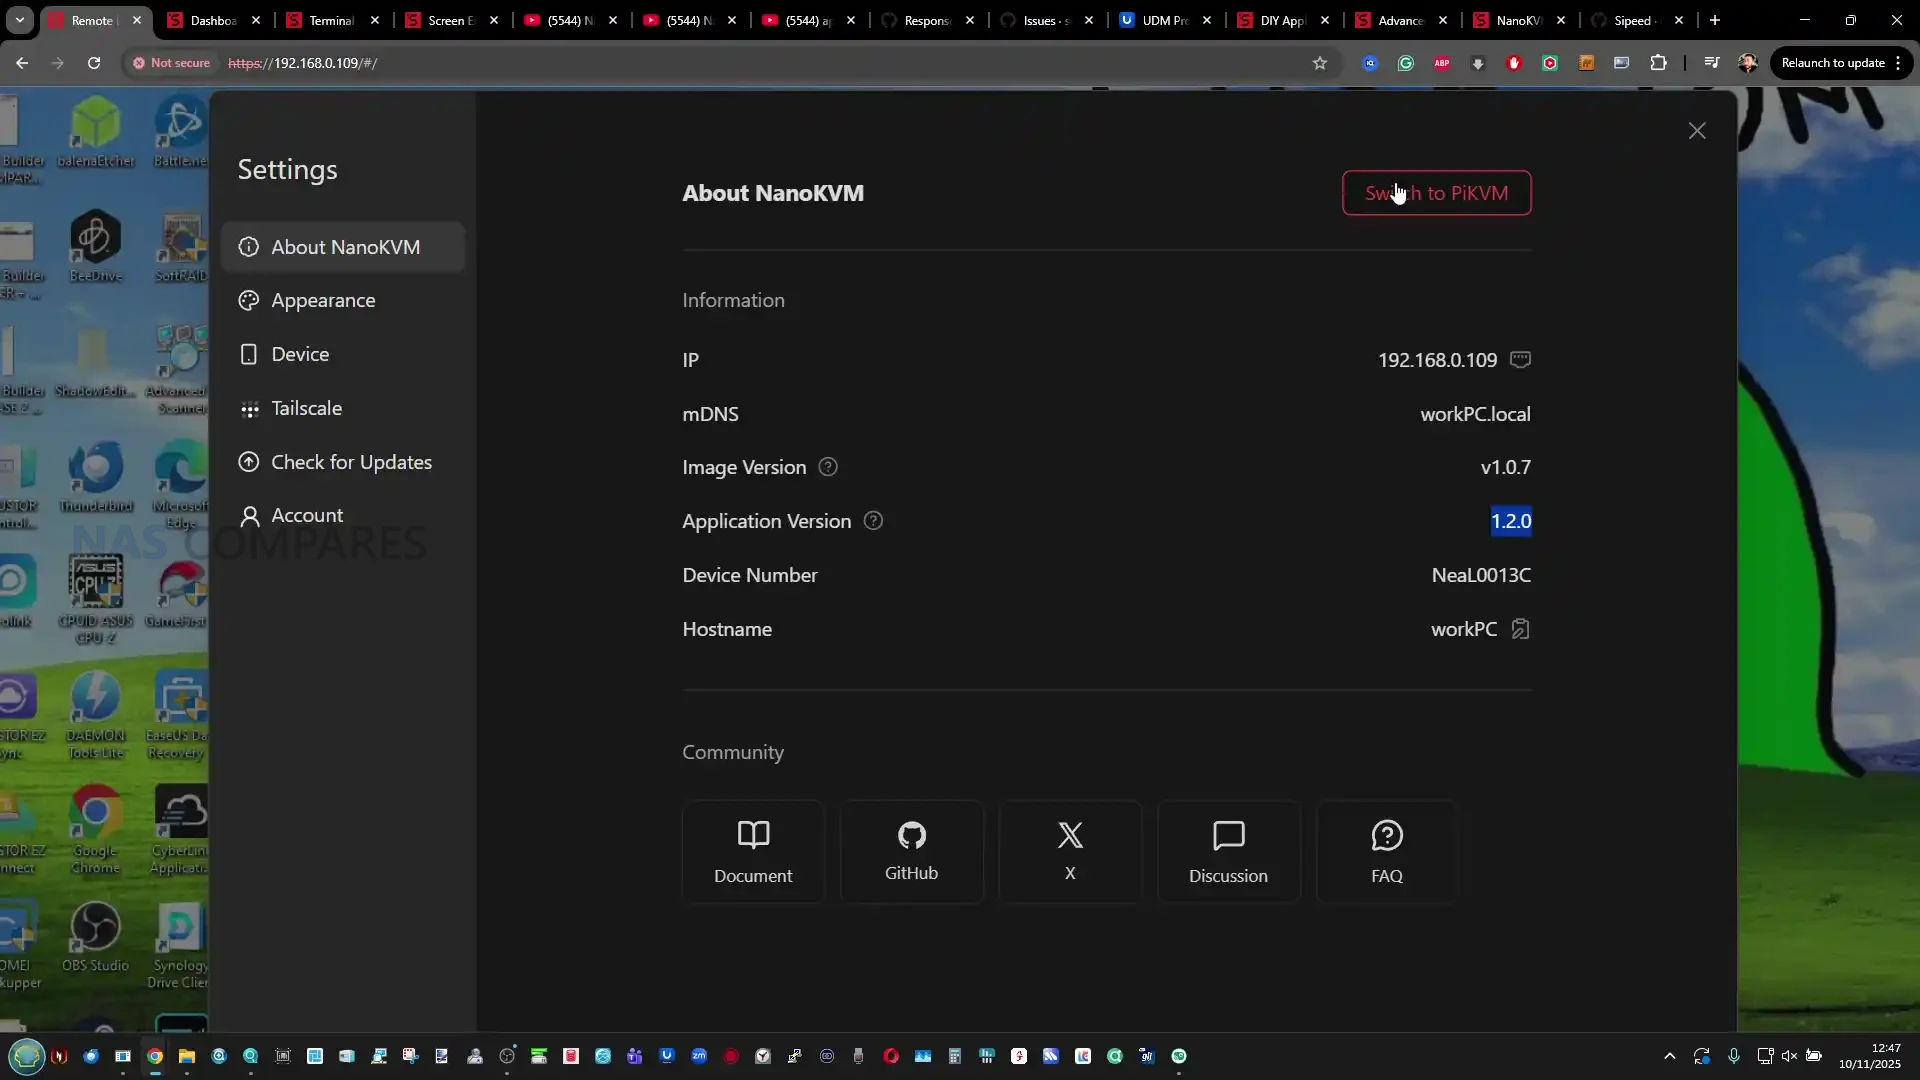Image resolution: width=1920 pixels, height=1080 pixels.
Task: Open the X social link
Action: click(x=1070, y=851)
